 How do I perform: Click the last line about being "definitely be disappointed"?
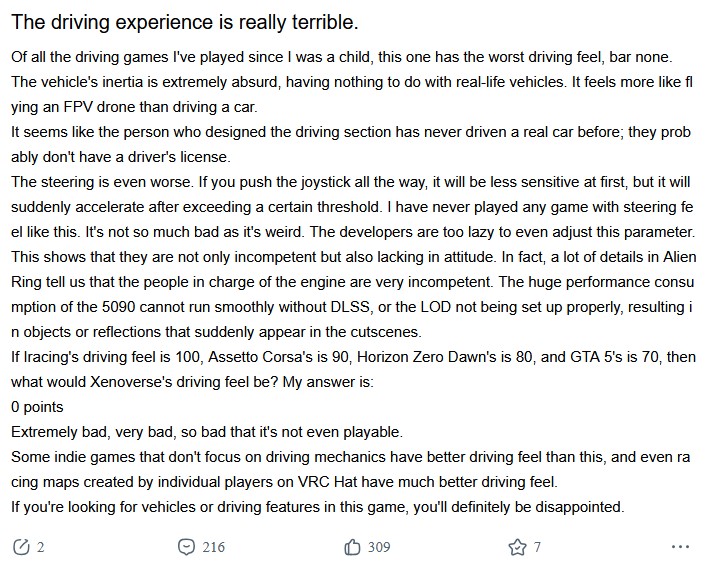point(317,507)
